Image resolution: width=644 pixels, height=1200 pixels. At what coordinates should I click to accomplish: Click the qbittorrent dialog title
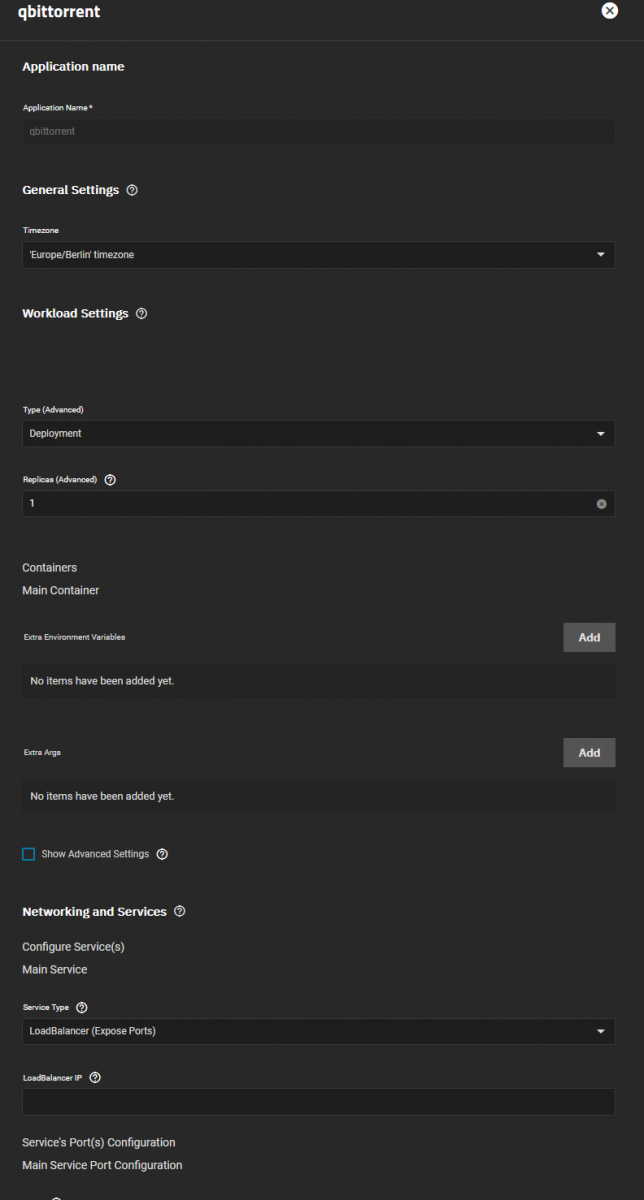click(59, 12)
